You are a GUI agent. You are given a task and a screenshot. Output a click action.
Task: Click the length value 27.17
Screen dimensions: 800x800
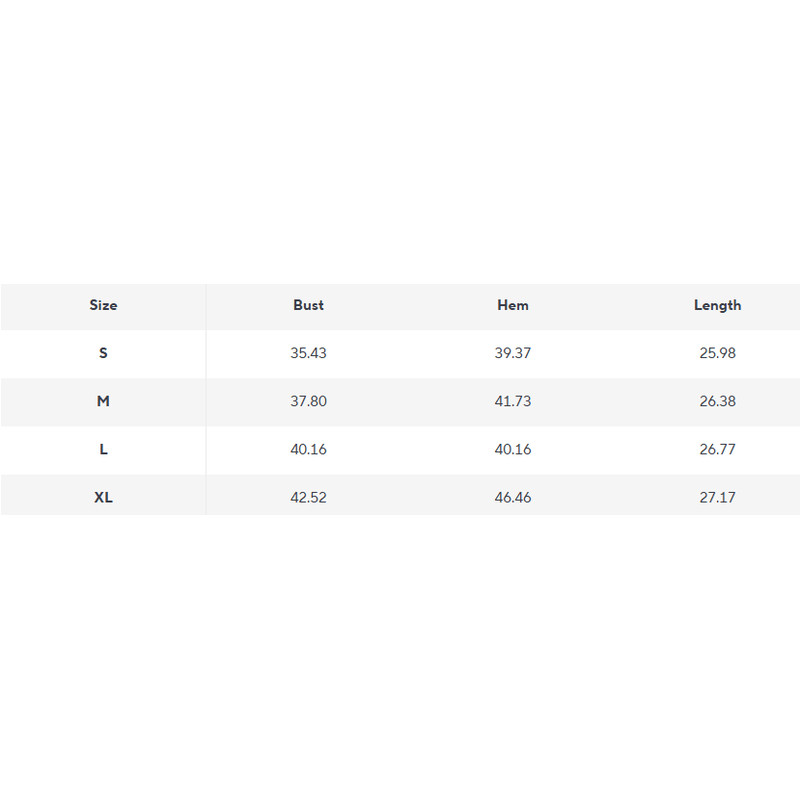[x=717, y=497]
